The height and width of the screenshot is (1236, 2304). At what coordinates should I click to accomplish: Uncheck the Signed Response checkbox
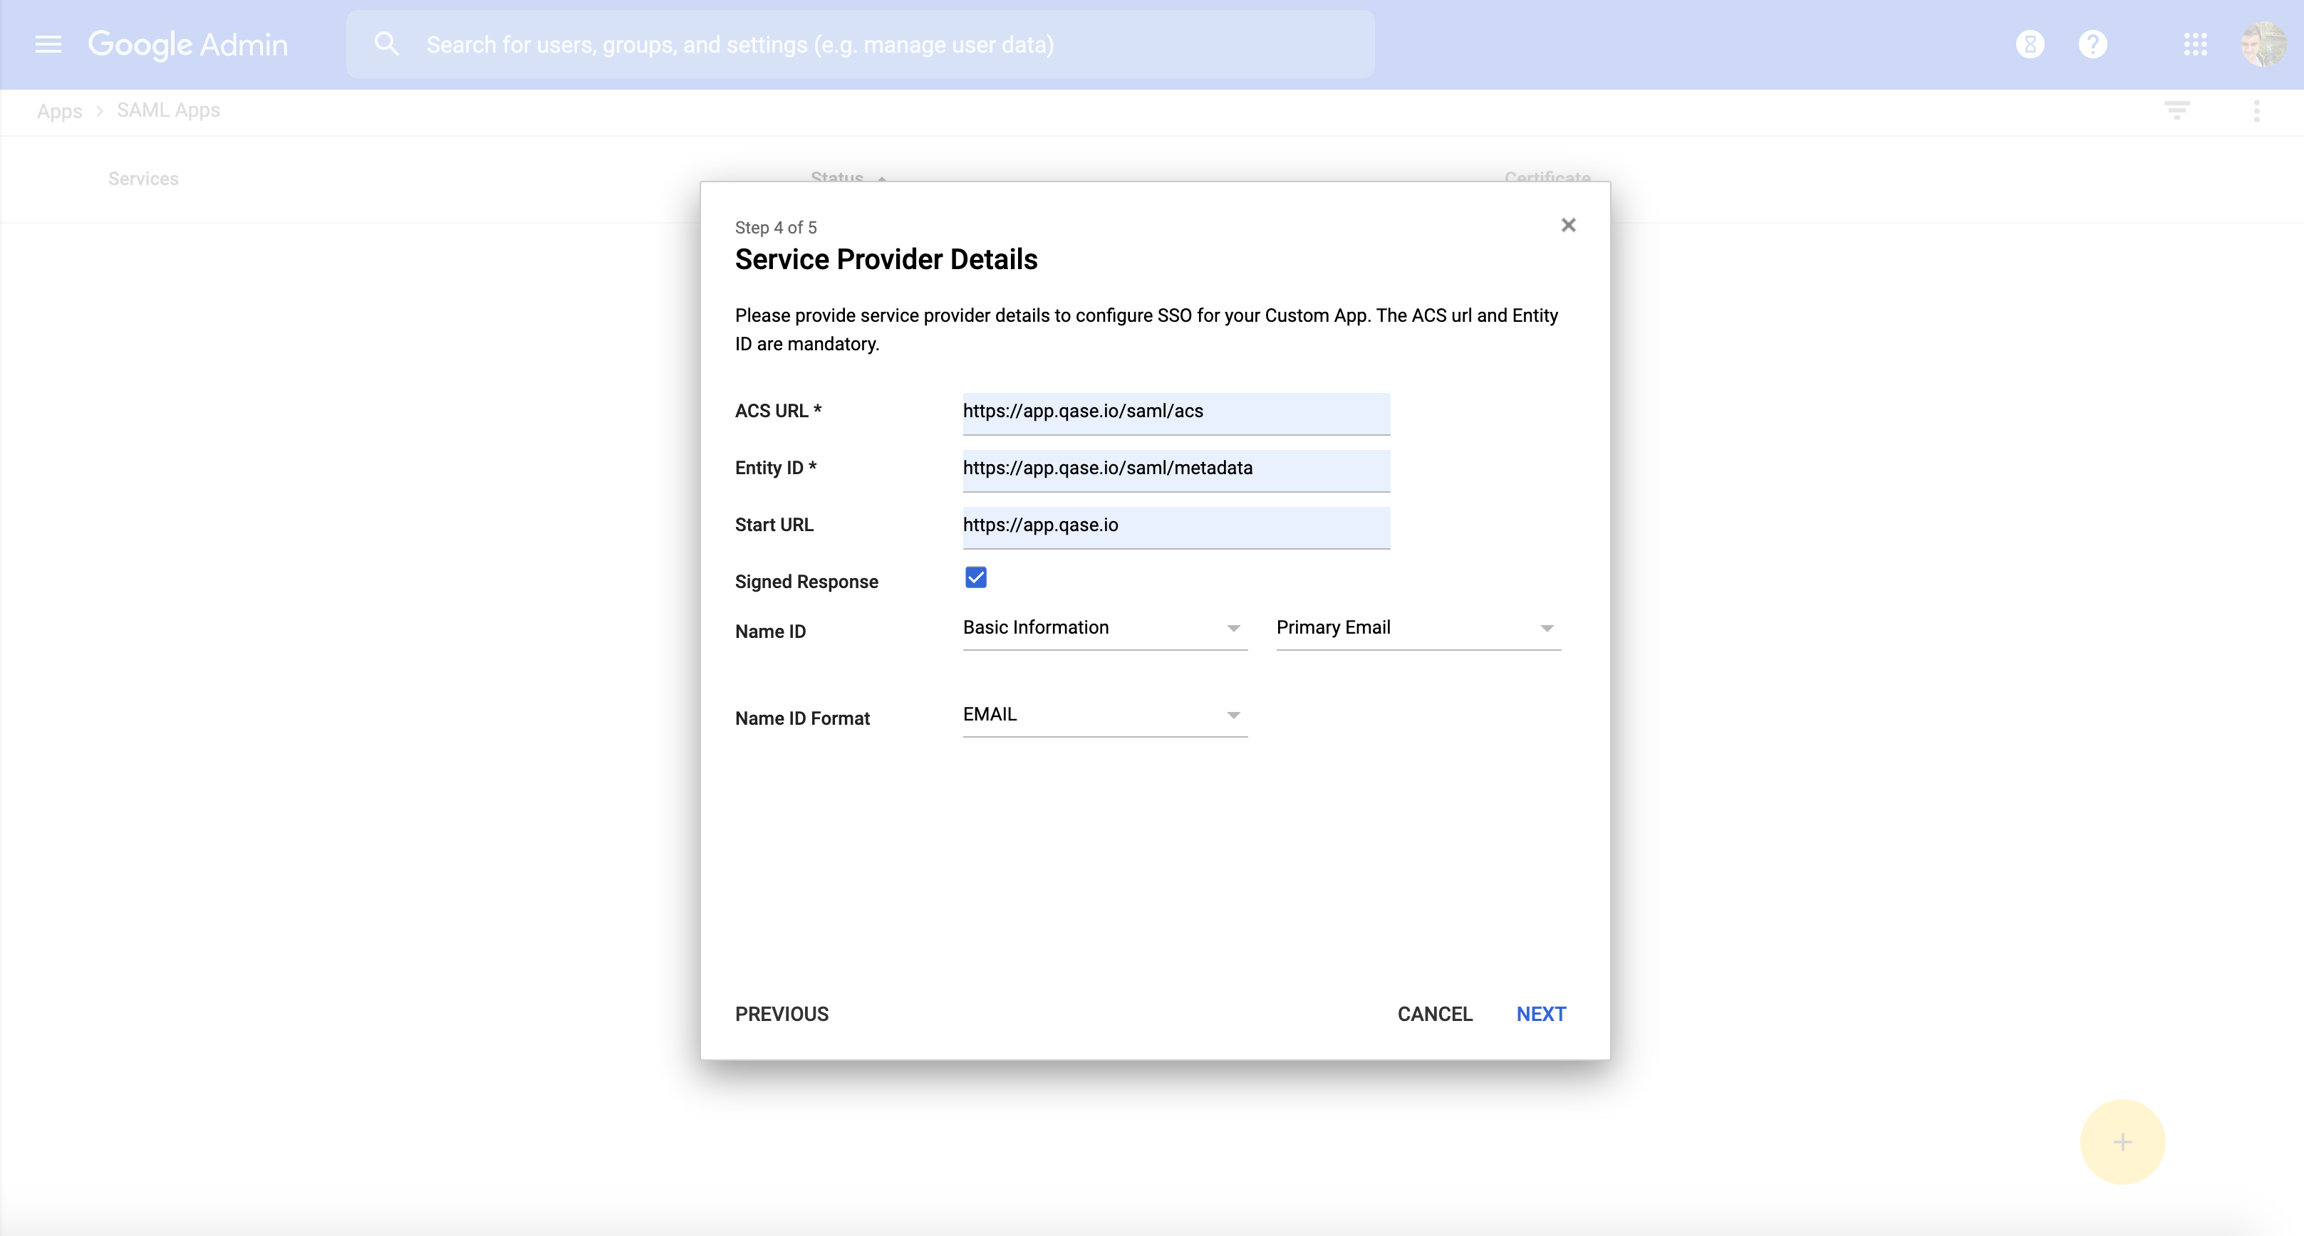coord(976,578)
